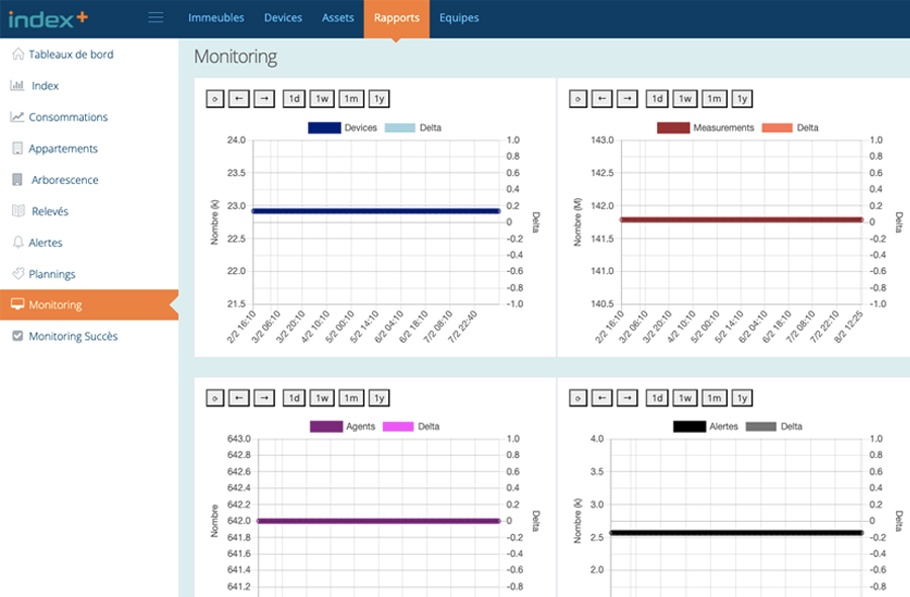
Task: Set Devices chart range to 1d
Action: (294, 99)
